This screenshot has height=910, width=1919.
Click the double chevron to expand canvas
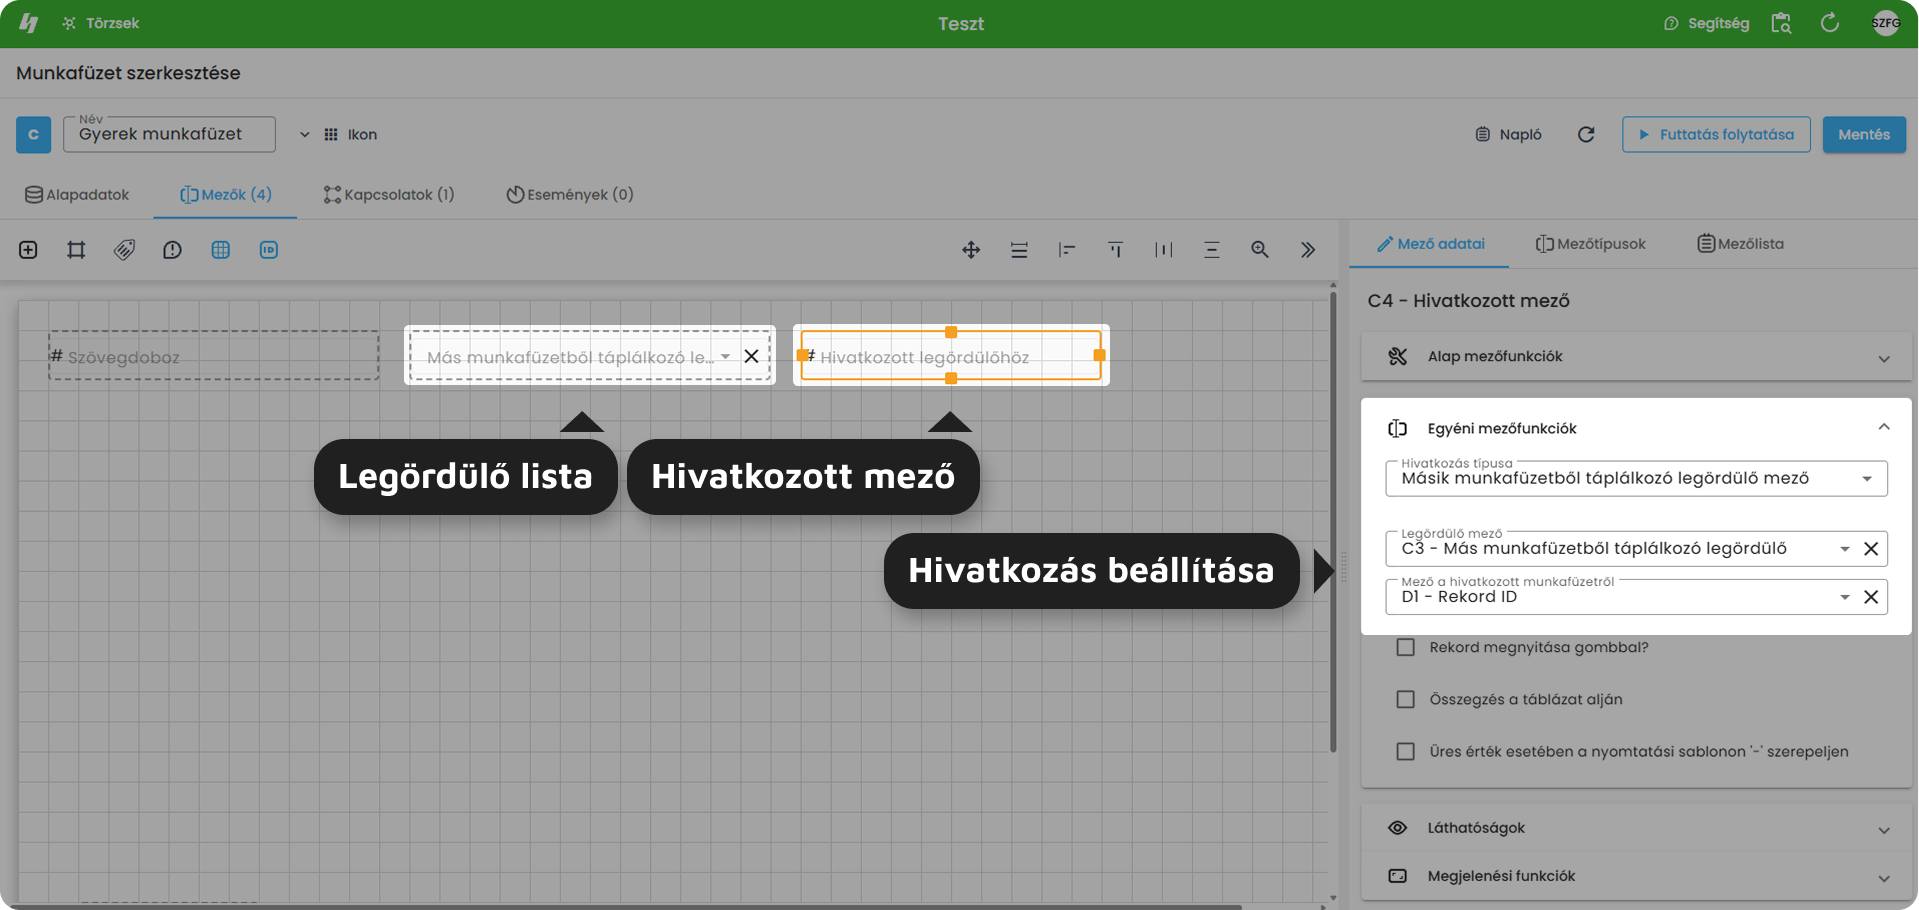tap(1308, 250)
